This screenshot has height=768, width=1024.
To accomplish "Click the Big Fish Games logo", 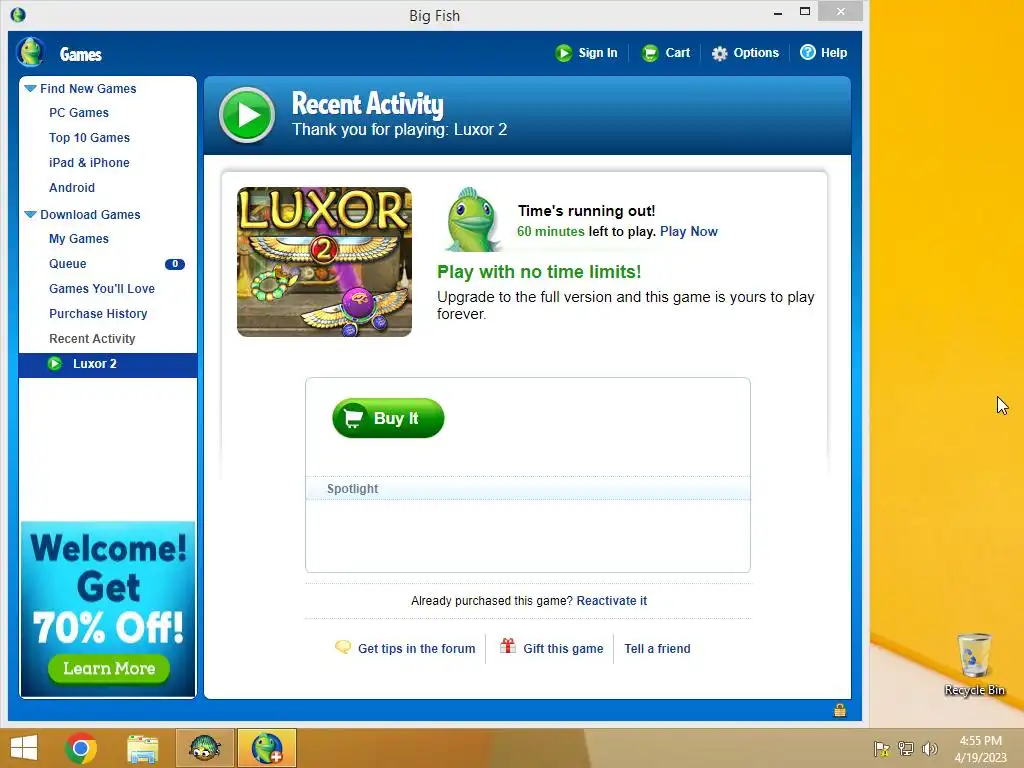I will coord(30,52).
